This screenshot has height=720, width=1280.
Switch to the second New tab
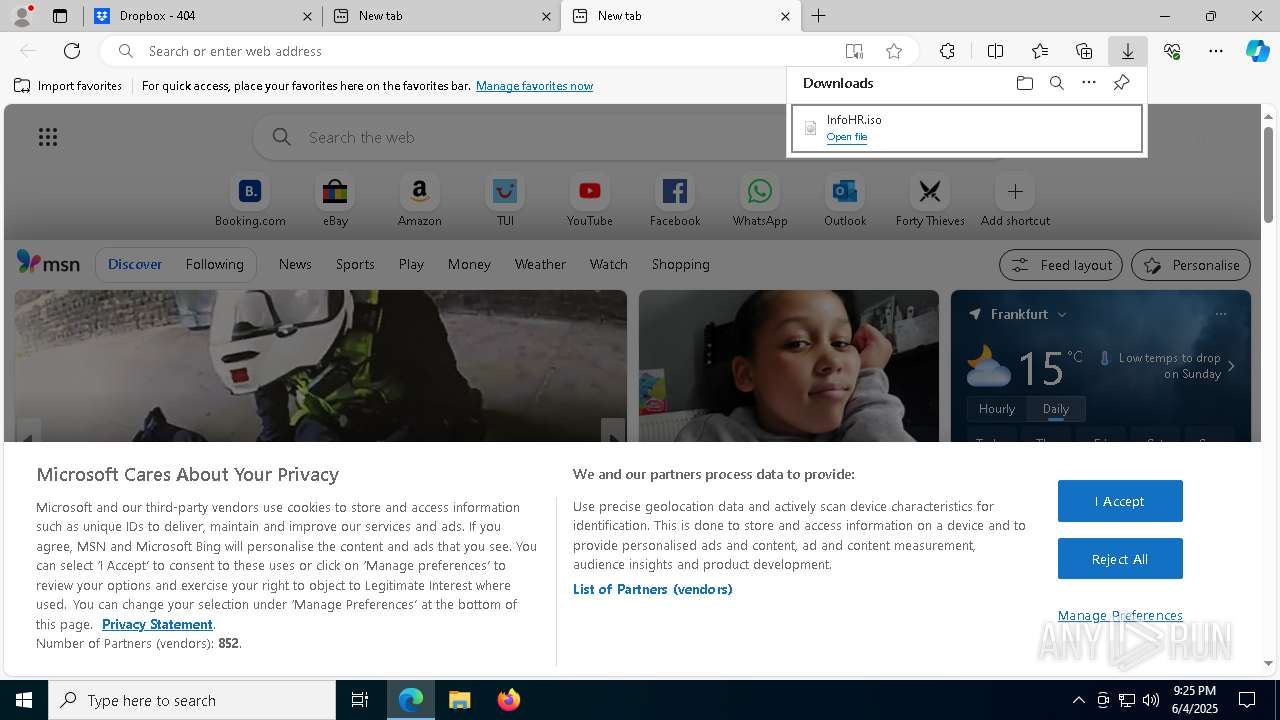pyautogui.click(x=680, y=16)
